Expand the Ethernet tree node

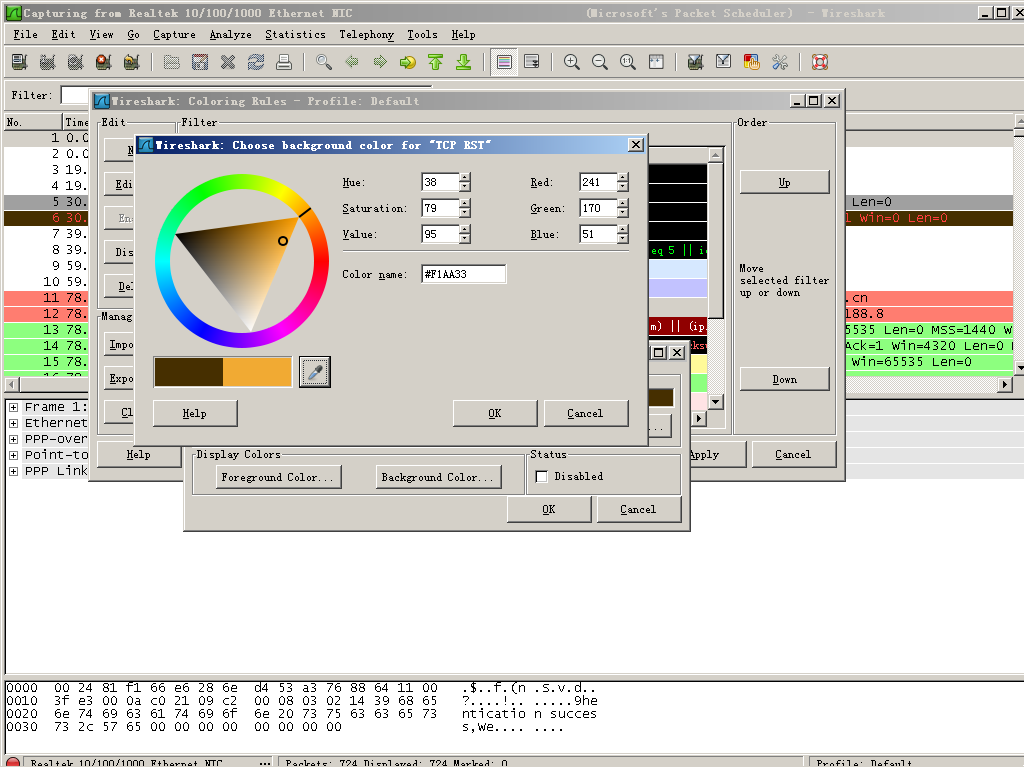(13, 423)
